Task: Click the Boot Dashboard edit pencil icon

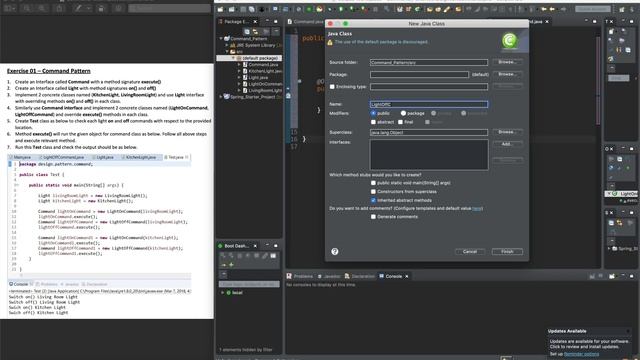Action: pyautogui.click(x=265, y=256)
